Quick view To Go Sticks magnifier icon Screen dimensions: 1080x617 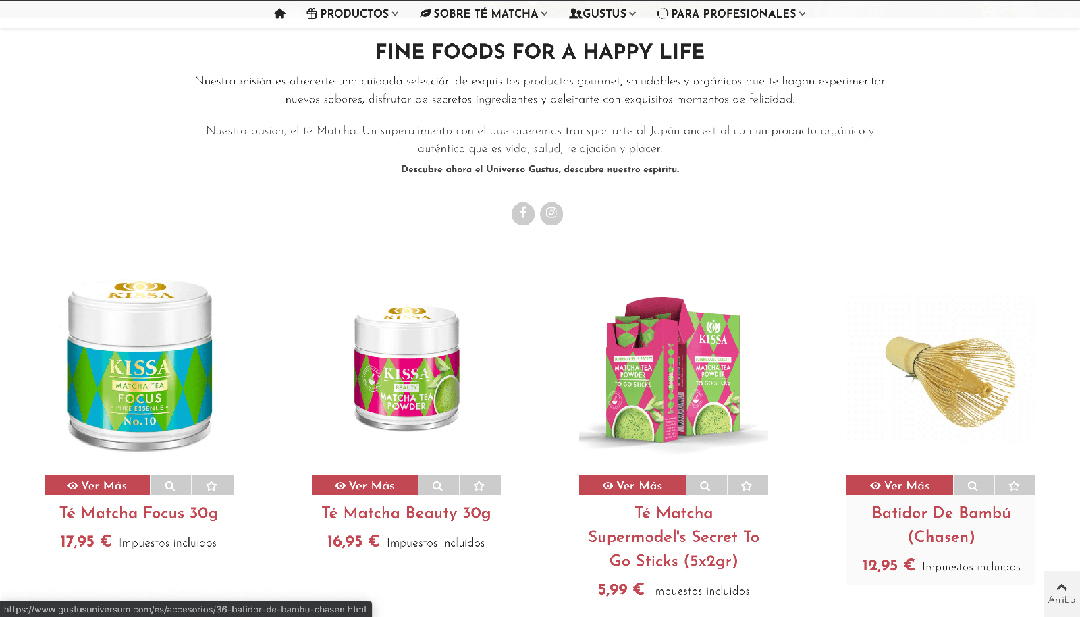pyautogui.click(x=705, y=485)
